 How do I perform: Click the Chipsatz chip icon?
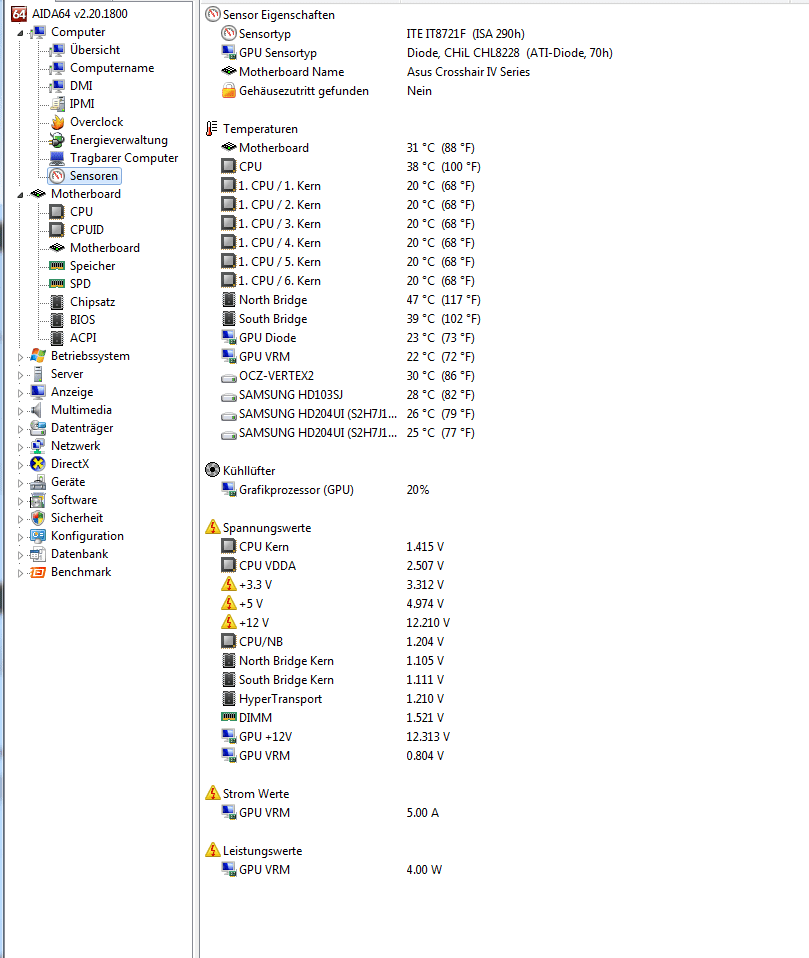coord(57,302)
